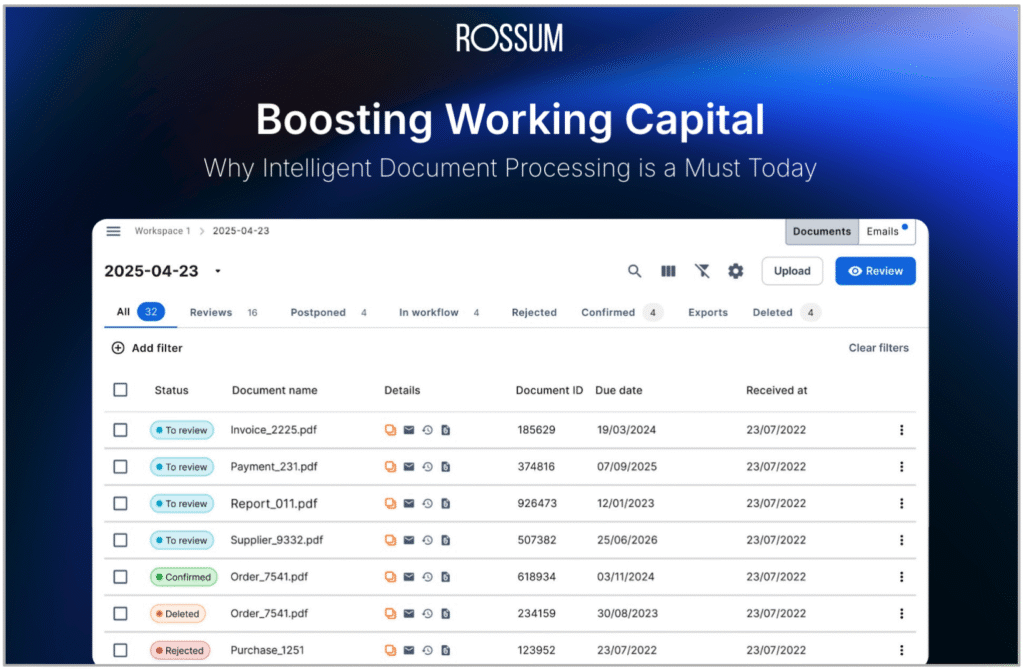Select the header checkbox to select all
Image resolution: width=1024 pixels, height=671 pixels.
pyautogui.click(x=120, y=390)
